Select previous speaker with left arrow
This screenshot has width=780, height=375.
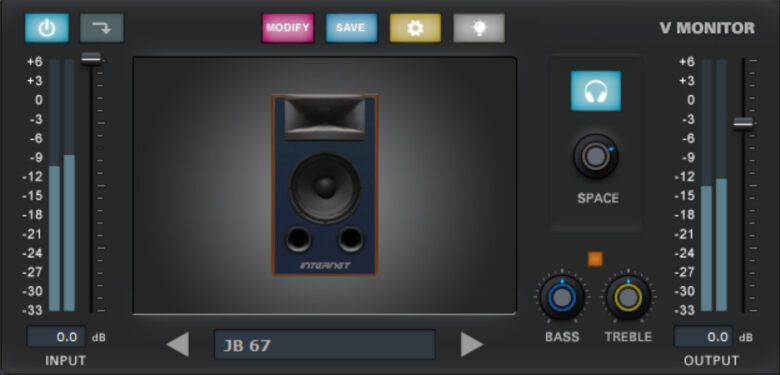[x=178, y=344]
